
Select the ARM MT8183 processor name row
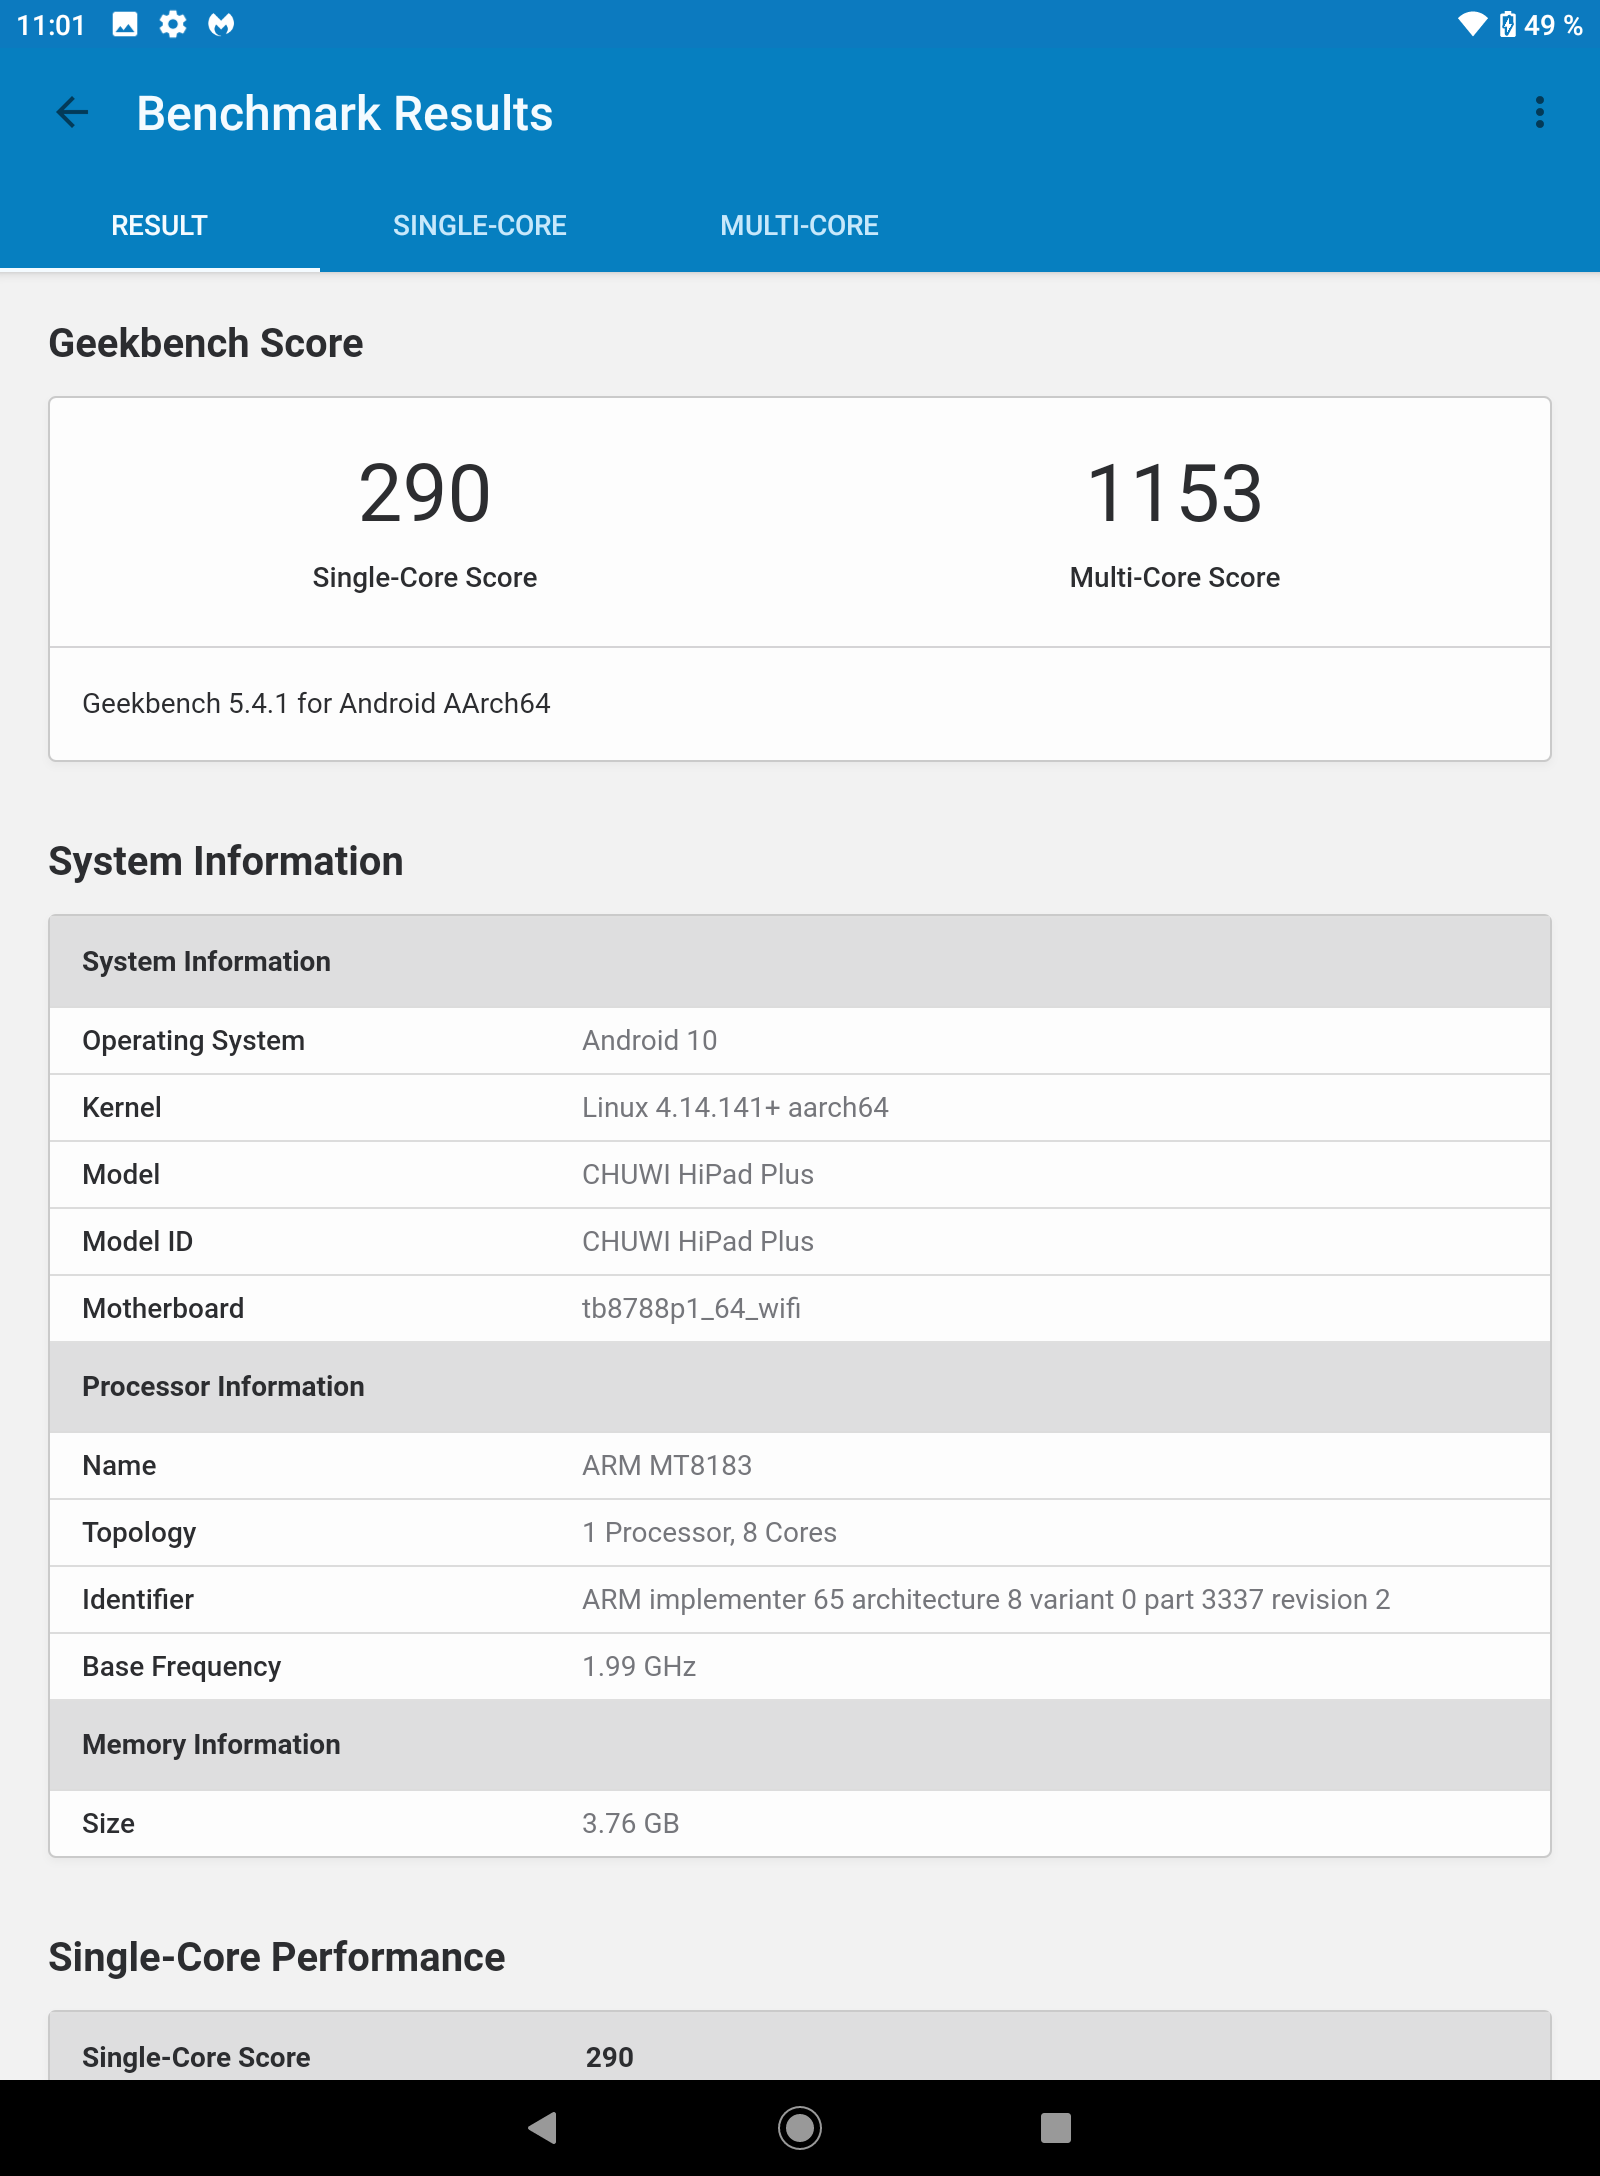[800, 1465]
